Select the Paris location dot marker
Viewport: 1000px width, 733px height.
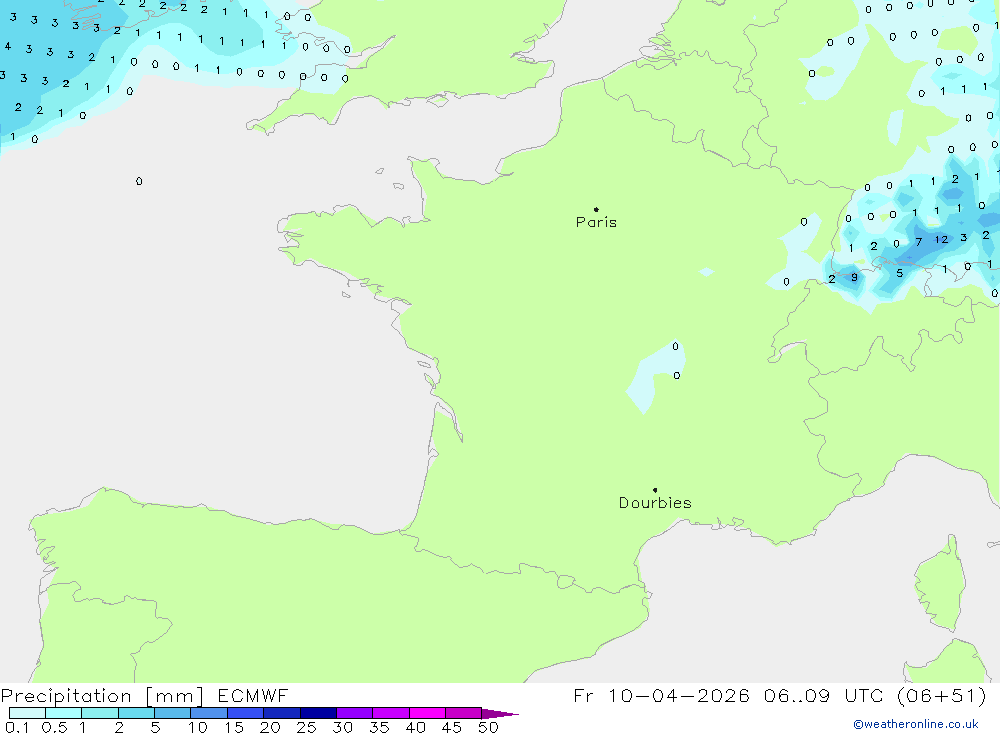tap(596, 209)
